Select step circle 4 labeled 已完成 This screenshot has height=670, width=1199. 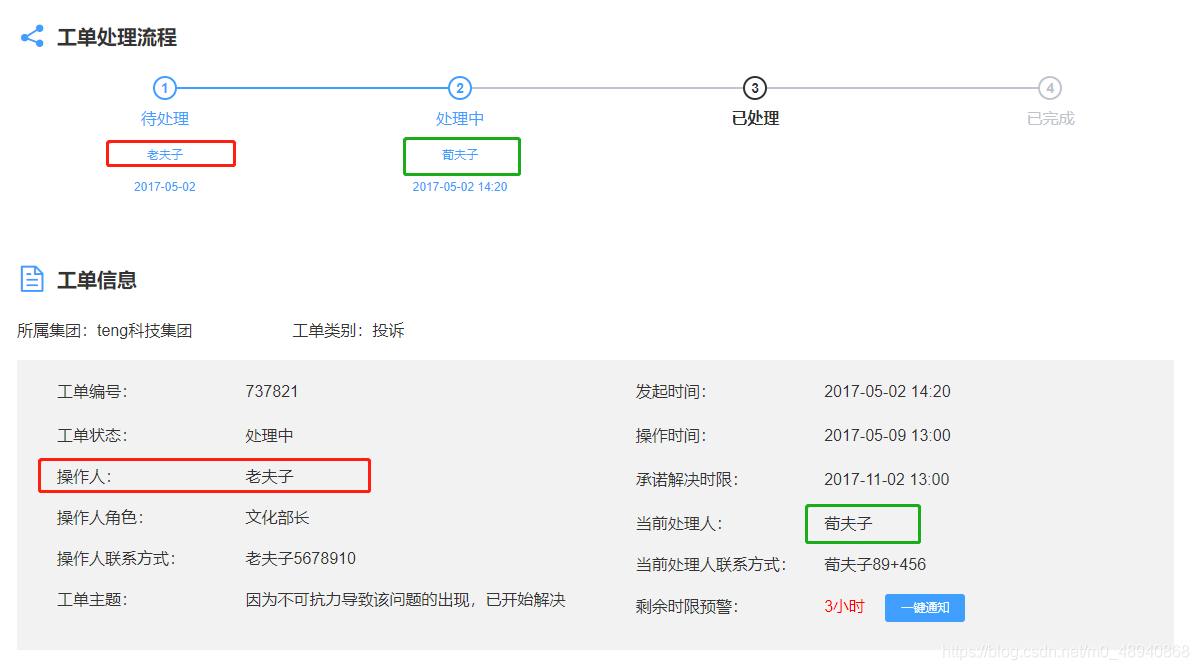1050,88
